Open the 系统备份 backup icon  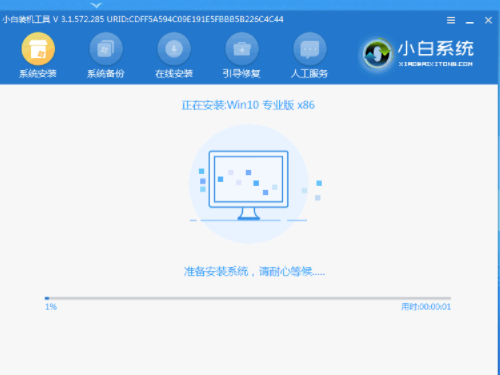(106, 49)
